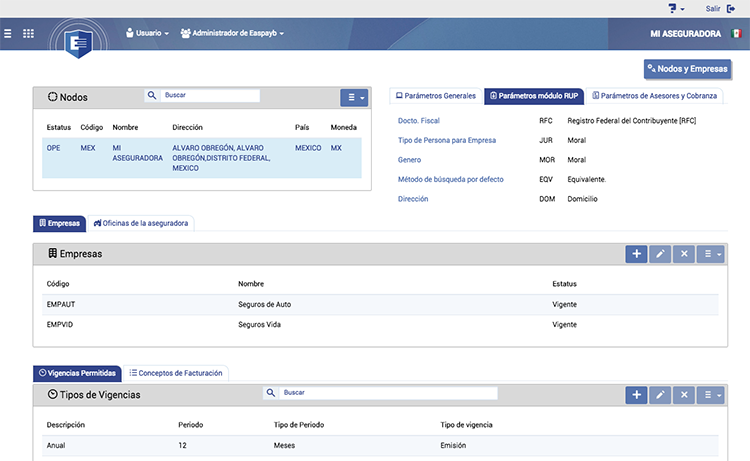Select the Anual vigencia row
Viewport: 750px width, 461px height.
coord(380,446)
